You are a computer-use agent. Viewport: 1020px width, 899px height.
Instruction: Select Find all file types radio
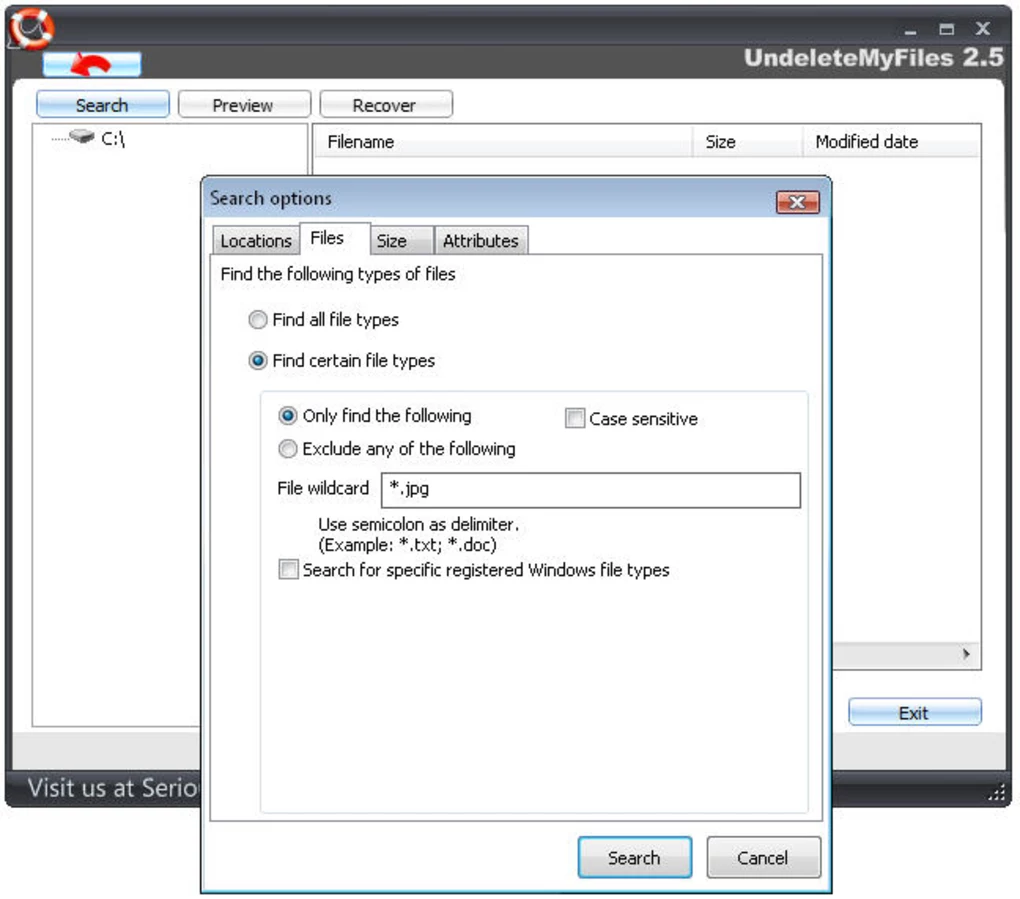[258, 319]
